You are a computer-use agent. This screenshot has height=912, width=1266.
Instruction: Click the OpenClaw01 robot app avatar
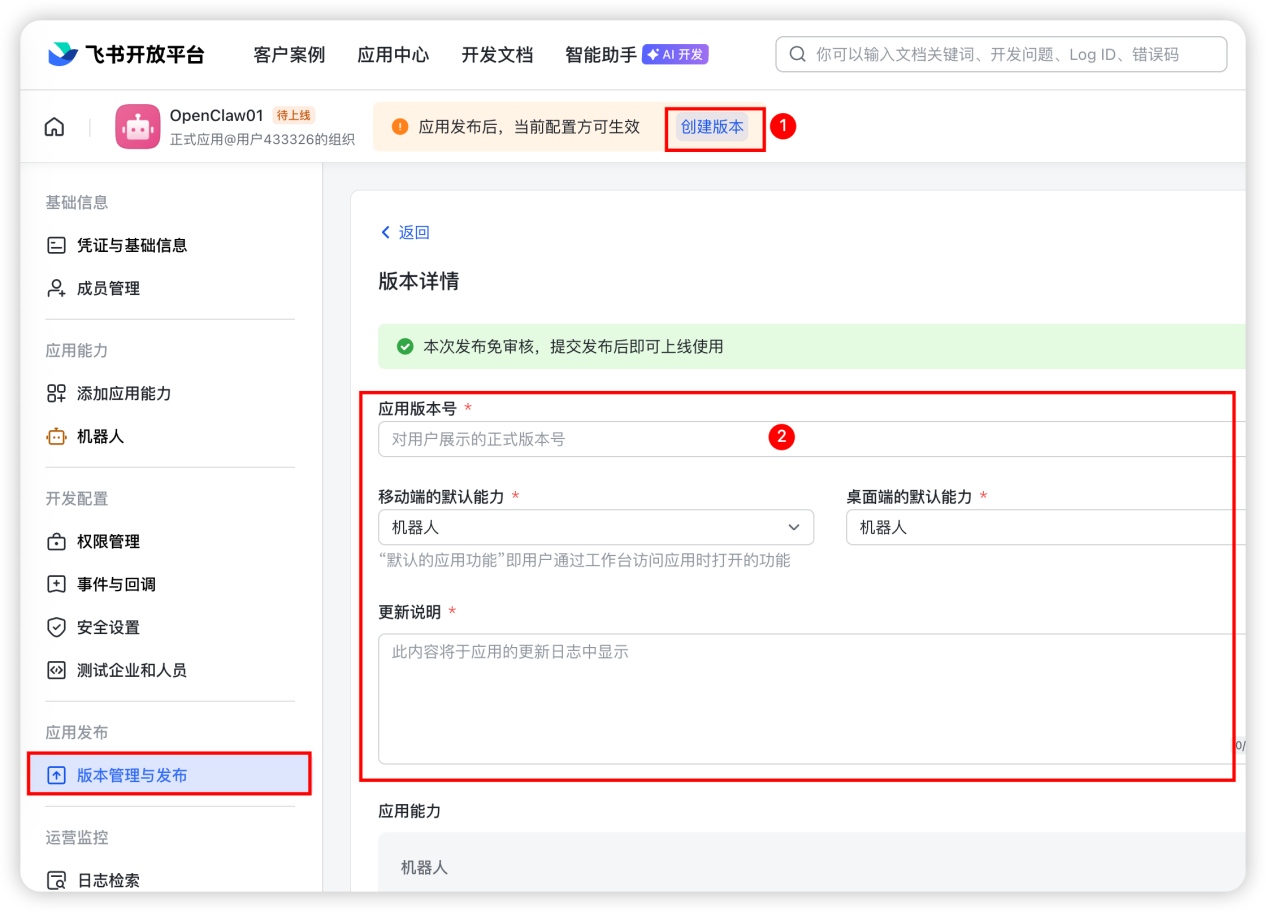coord(139,126)
